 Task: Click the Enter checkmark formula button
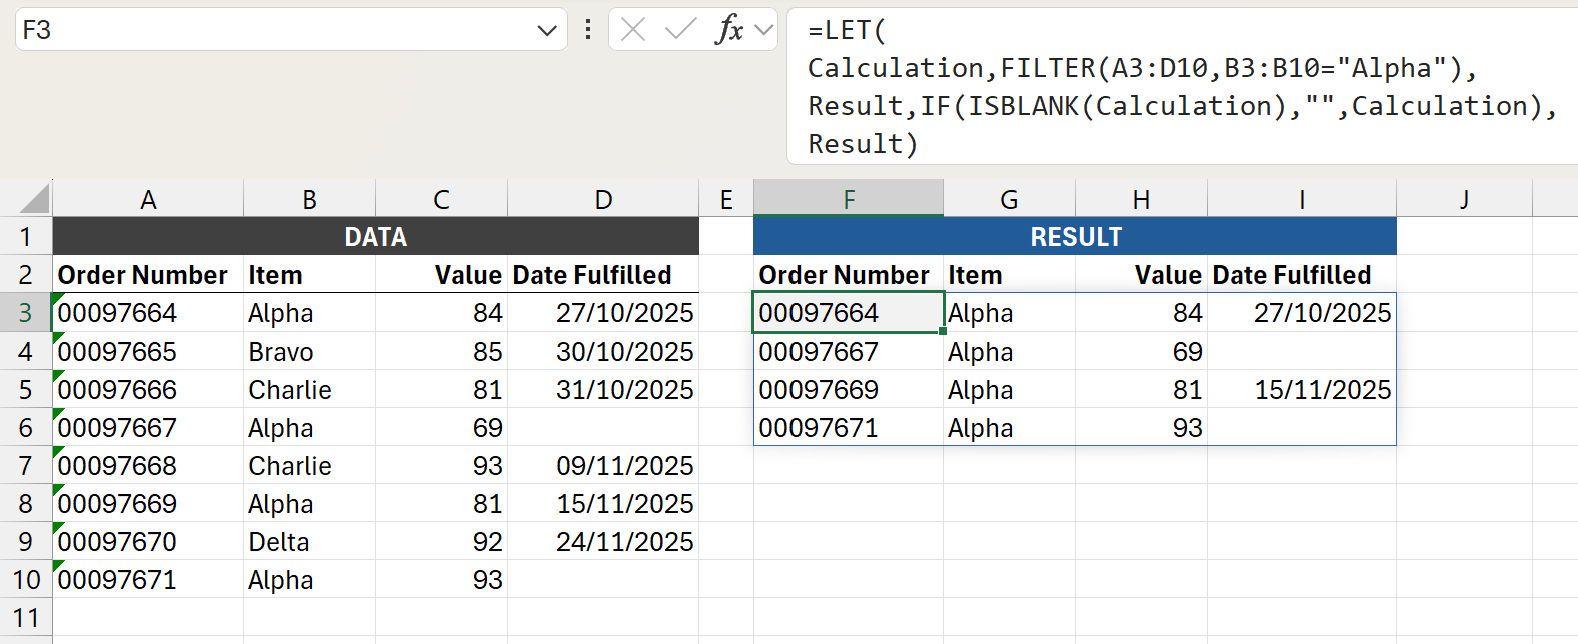[681, 30]
